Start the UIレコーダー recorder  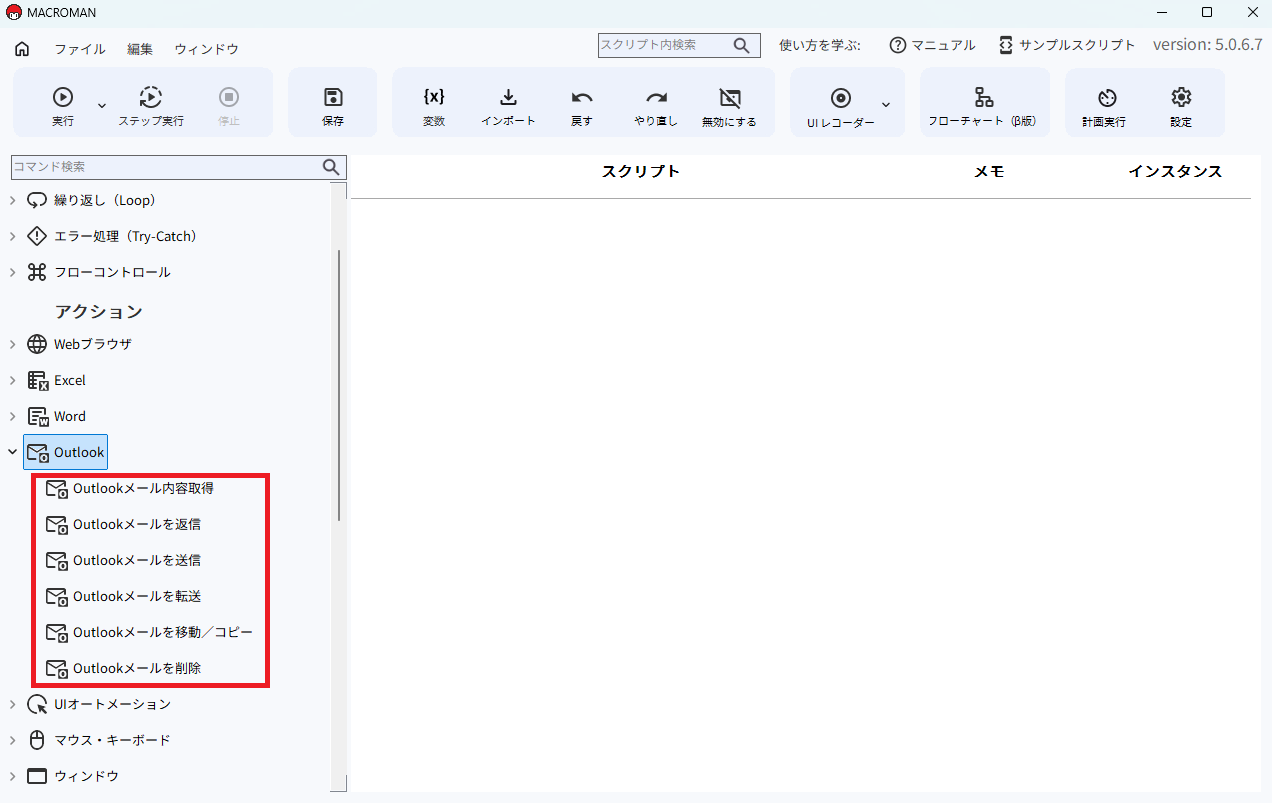pyautogui.click(x=841, y=107)
